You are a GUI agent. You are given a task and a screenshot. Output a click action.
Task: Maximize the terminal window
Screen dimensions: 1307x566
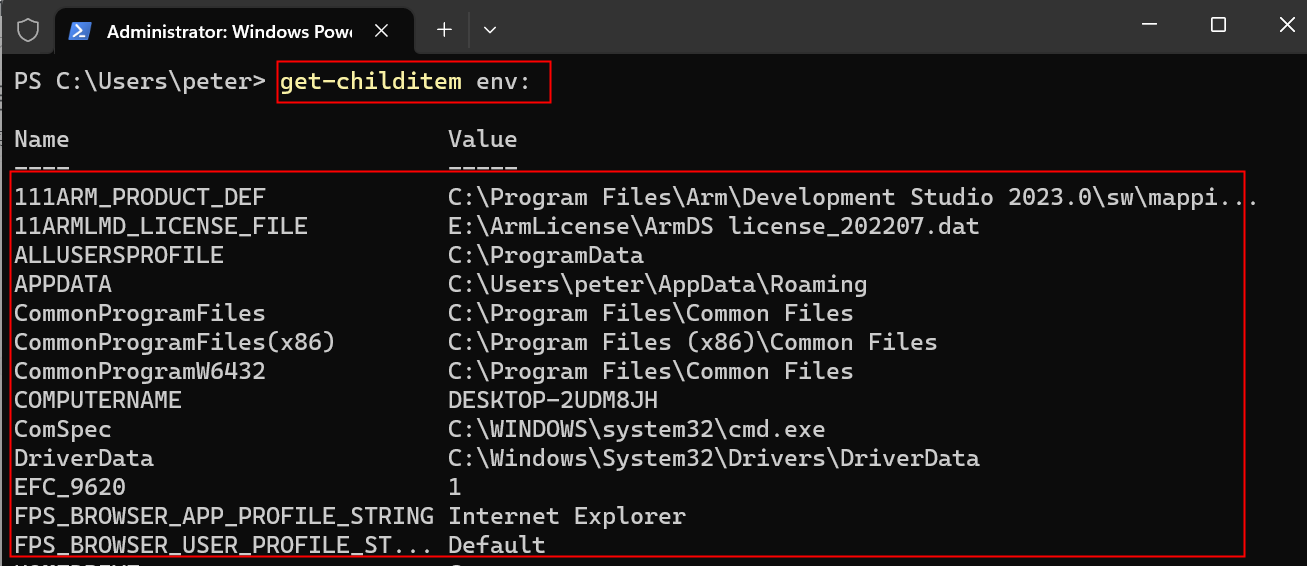pos(1218,26)
